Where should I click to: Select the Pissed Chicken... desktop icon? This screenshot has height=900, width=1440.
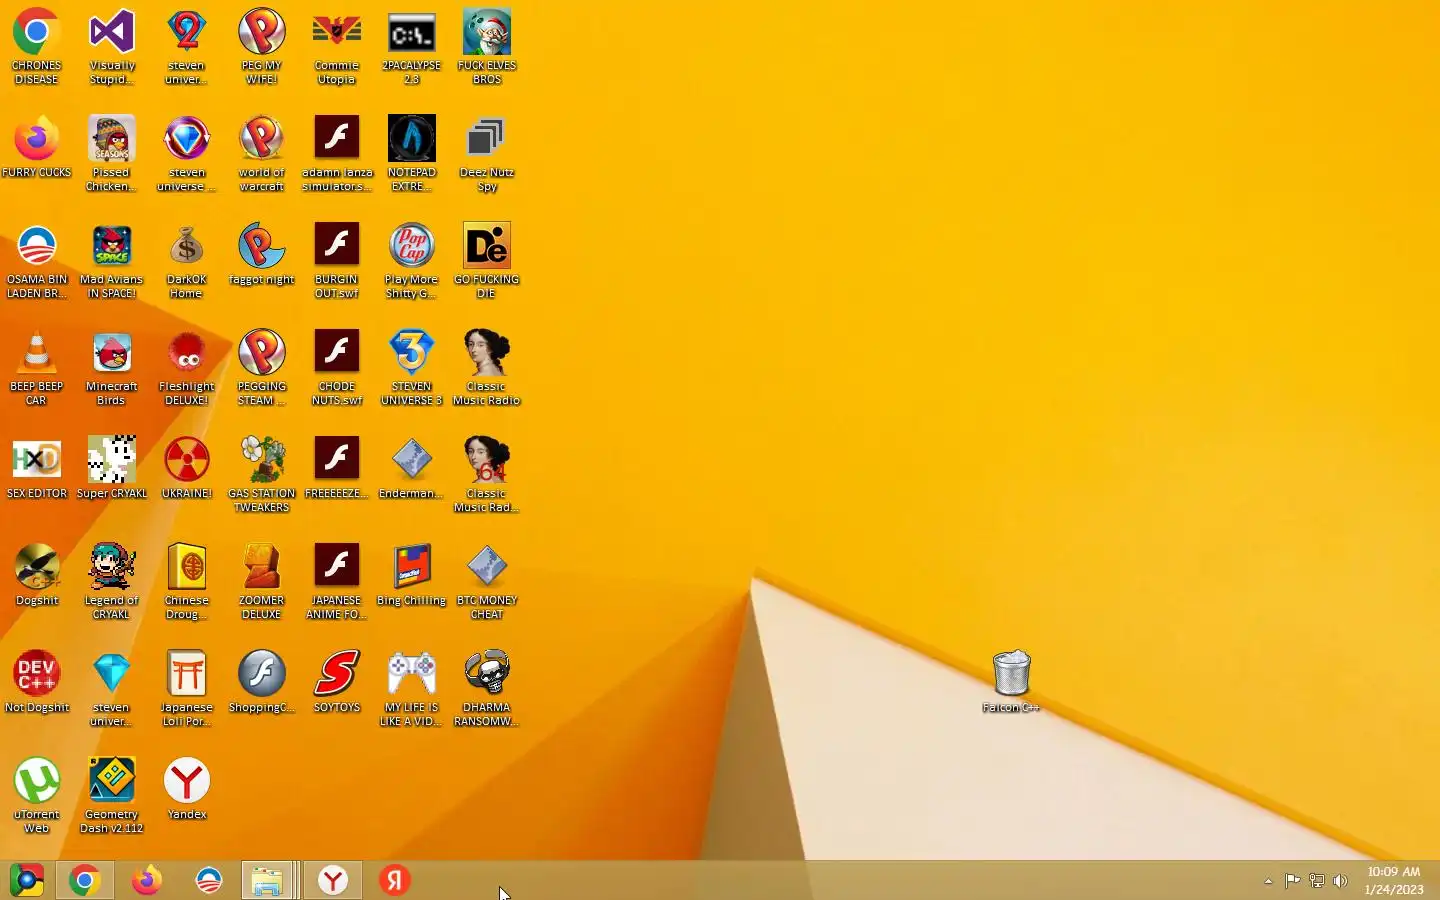coord(111,153)
